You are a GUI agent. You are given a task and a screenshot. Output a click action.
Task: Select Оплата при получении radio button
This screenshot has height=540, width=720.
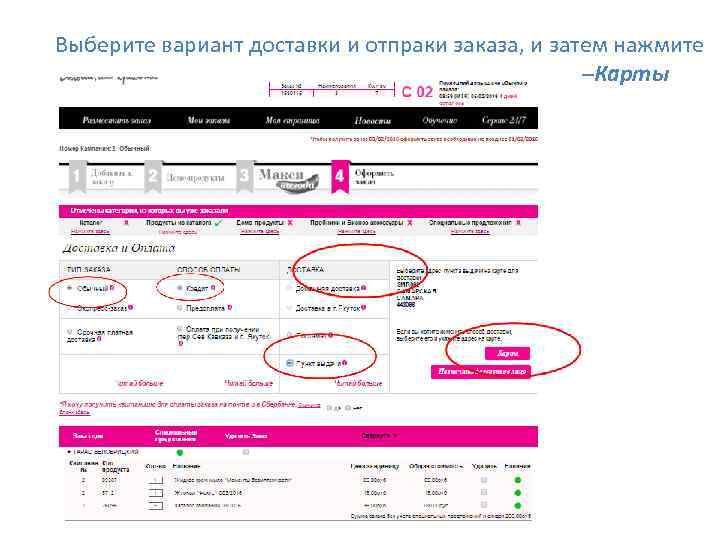[180, 329]
